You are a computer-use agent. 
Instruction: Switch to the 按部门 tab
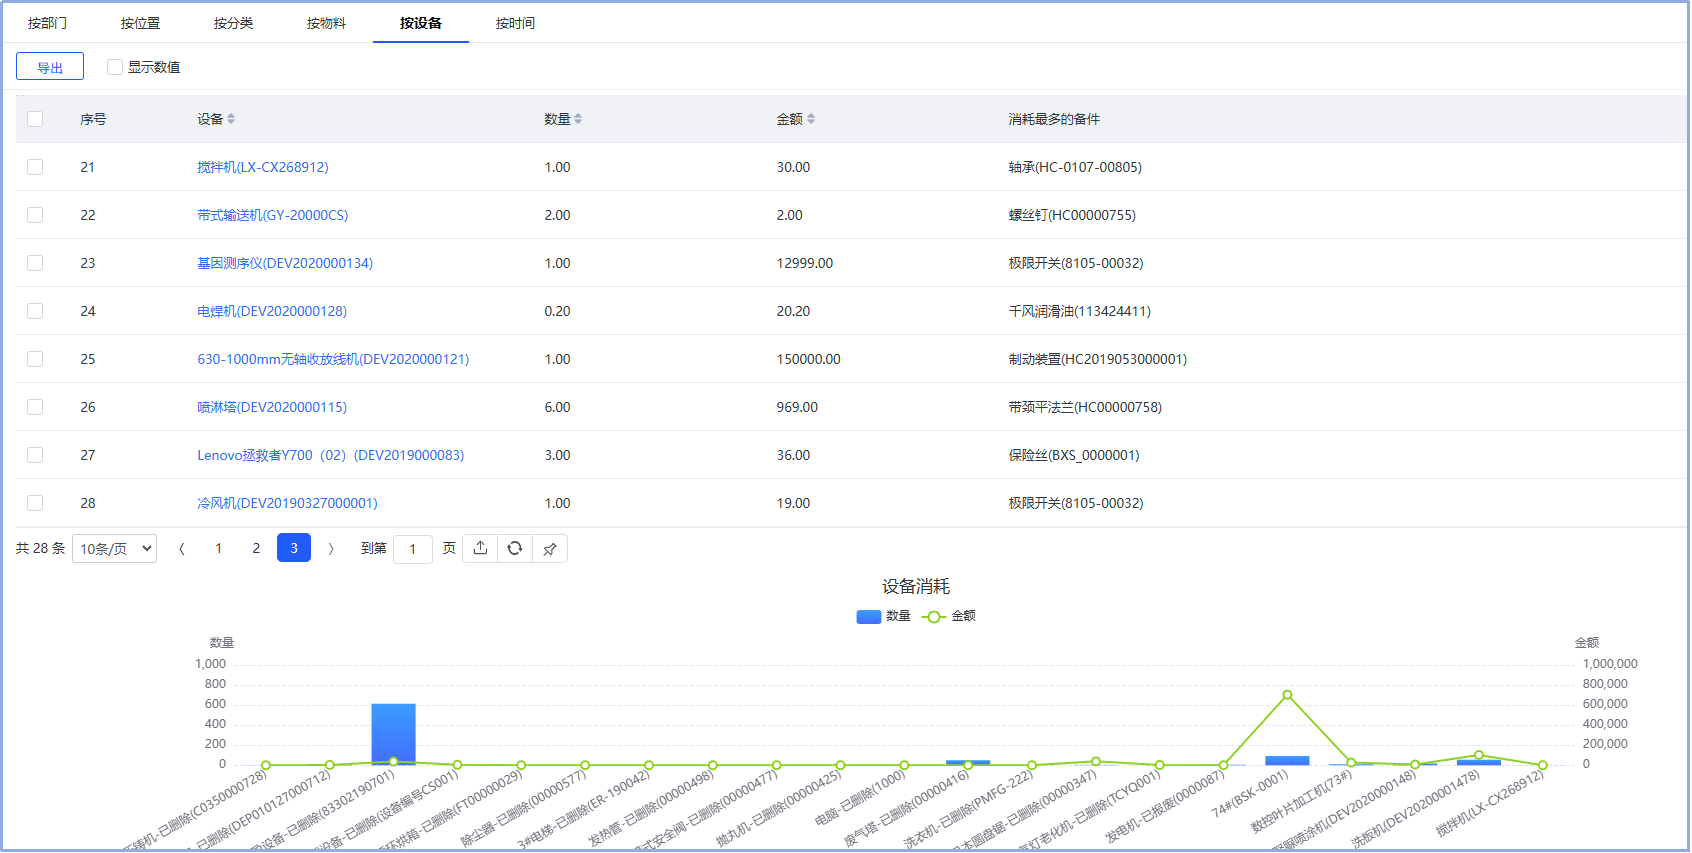(x=47, y=23)
